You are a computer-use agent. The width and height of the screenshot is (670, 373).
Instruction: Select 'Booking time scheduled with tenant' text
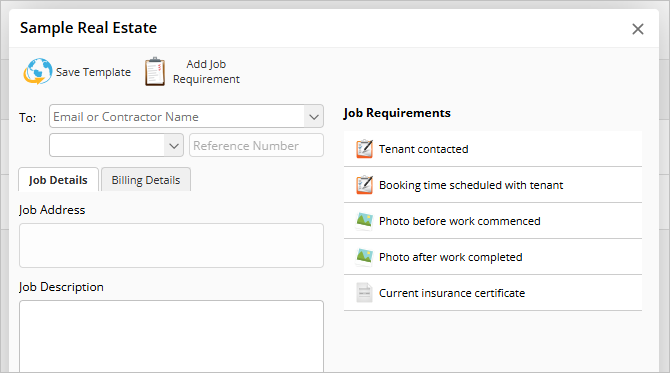pyautogui.click(x=471, y=185)
